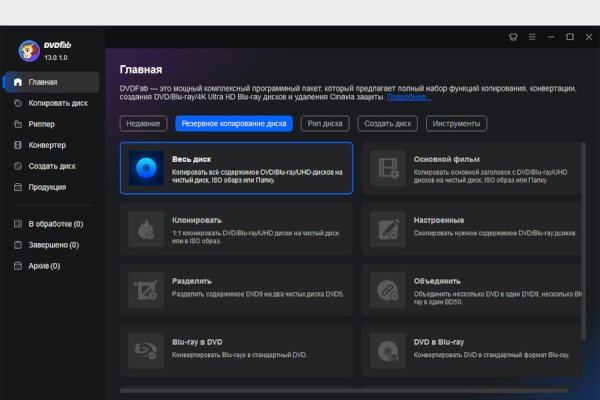Click the film strip icon of Основной фильм
This screenshot has height=400, width=600.
click(x=388, y=168)
